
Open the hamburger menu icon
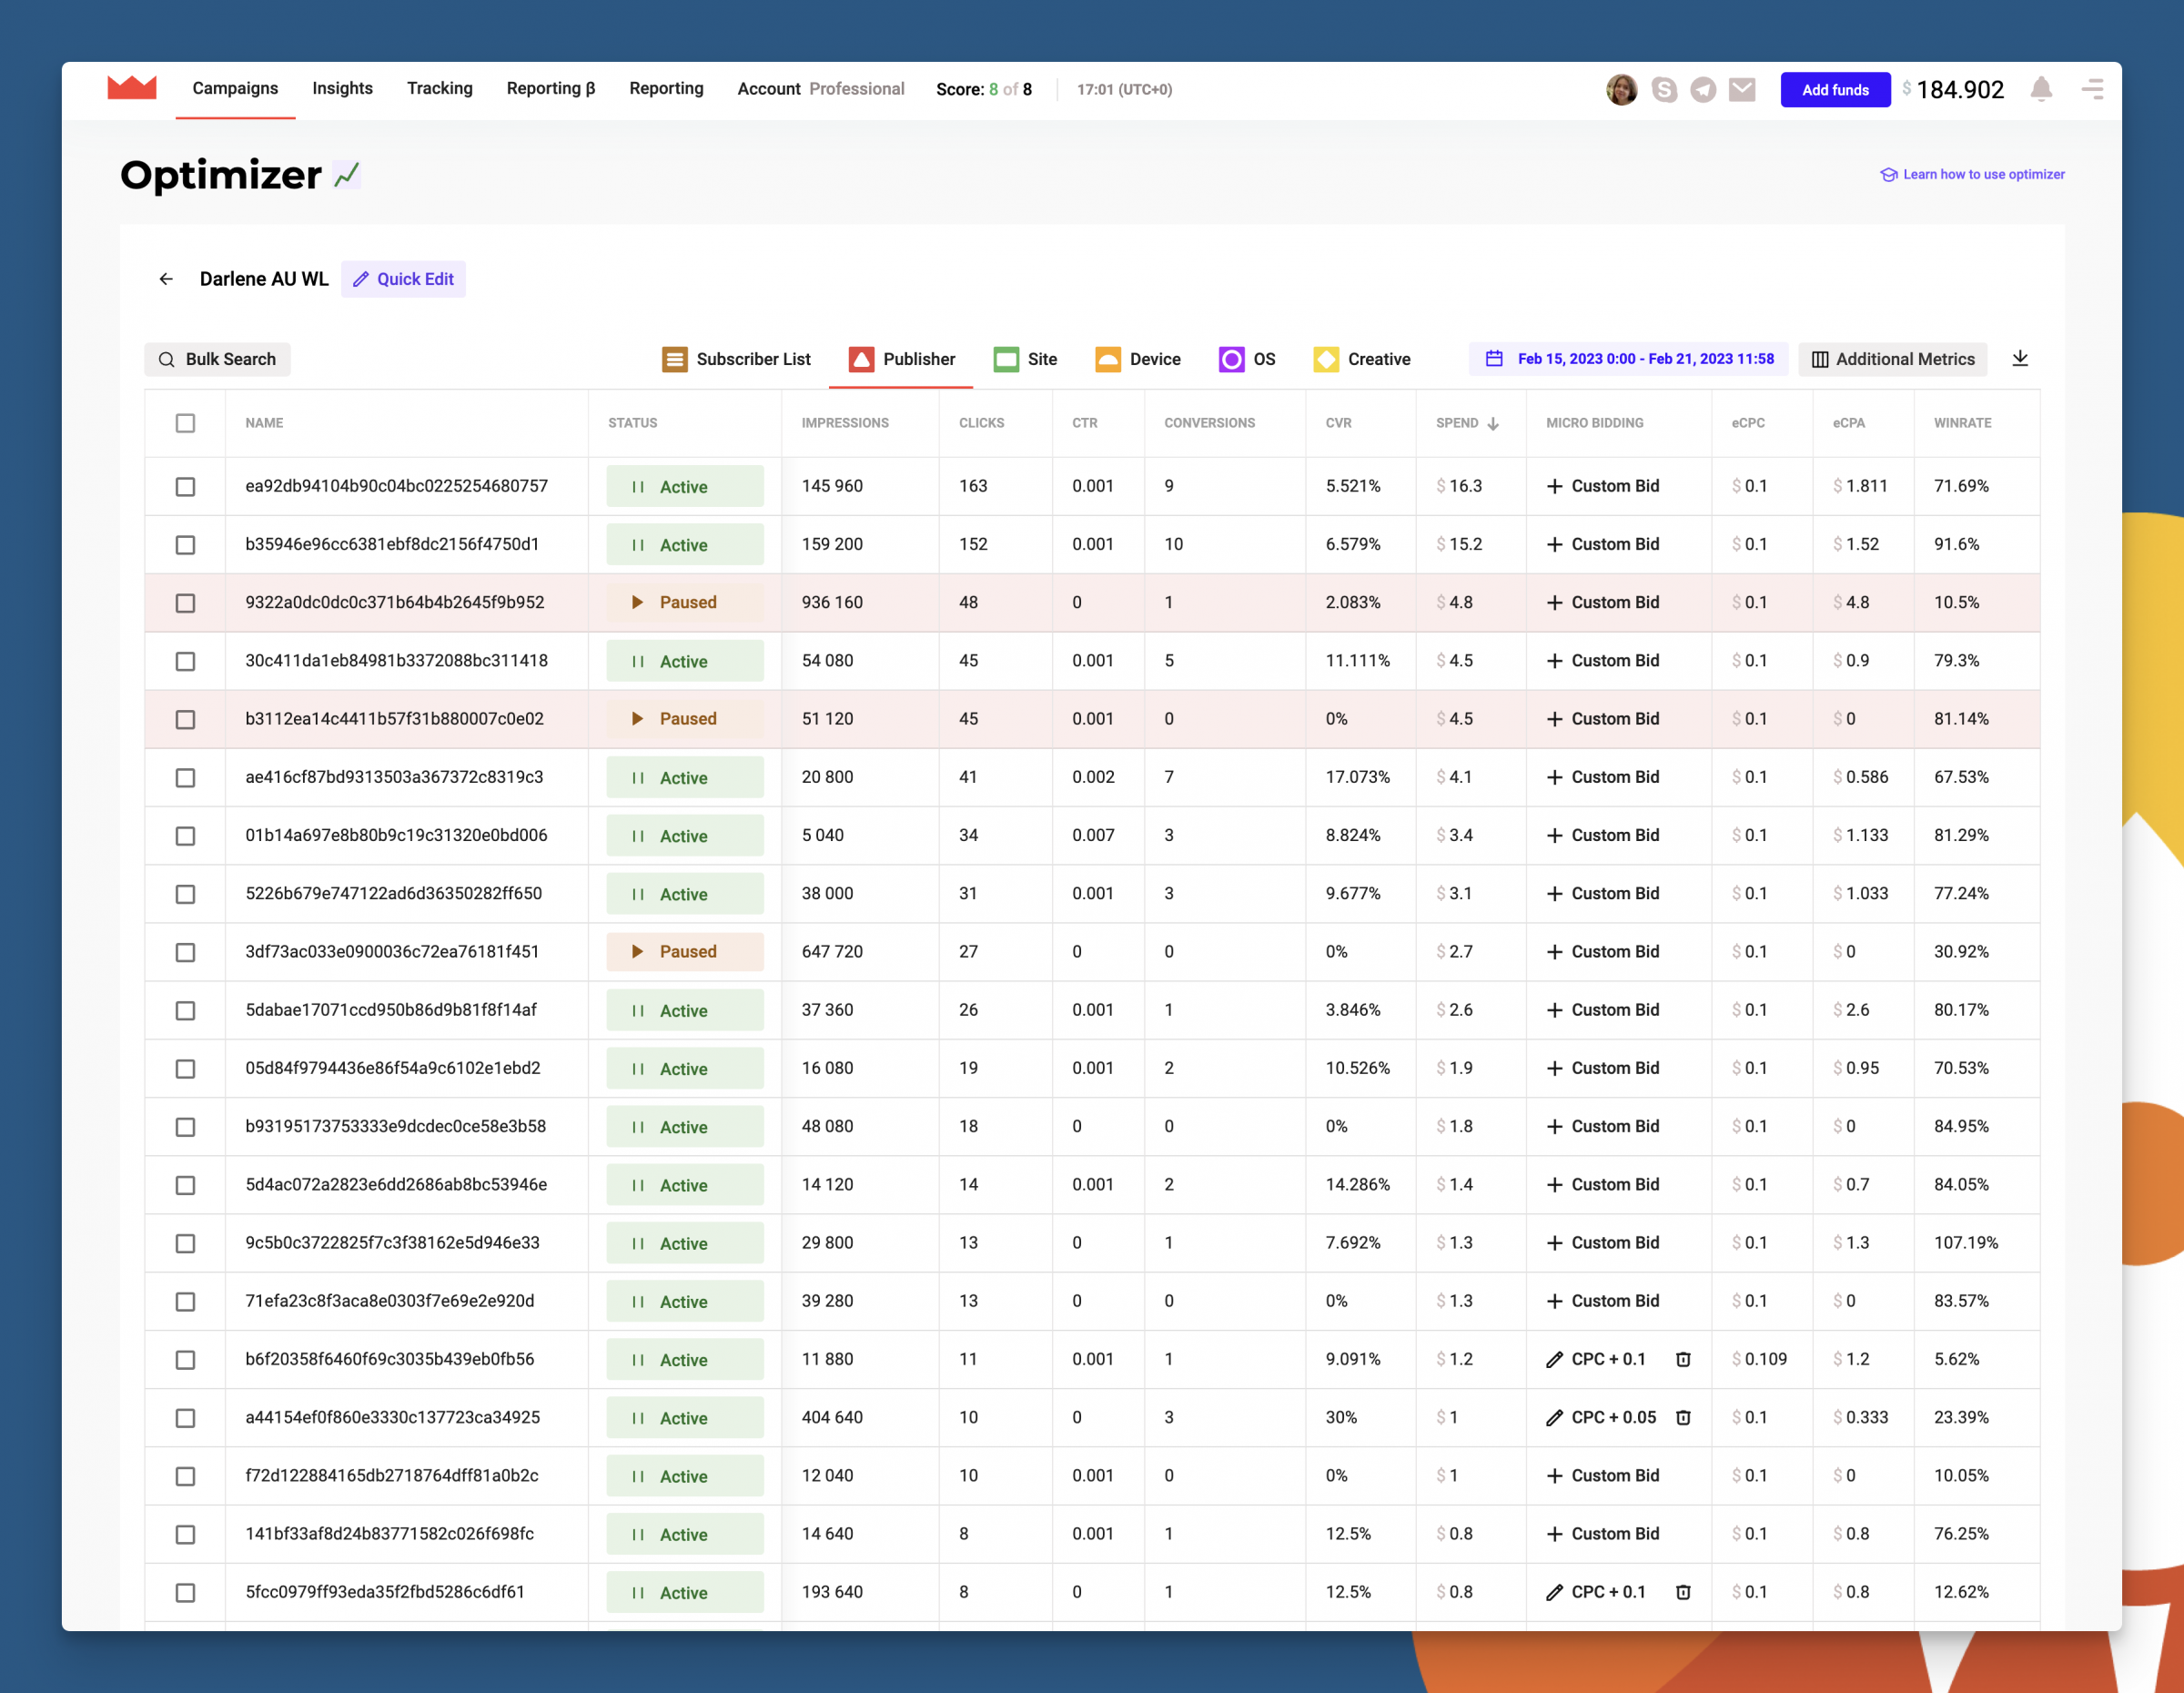tap(2092, 90)
